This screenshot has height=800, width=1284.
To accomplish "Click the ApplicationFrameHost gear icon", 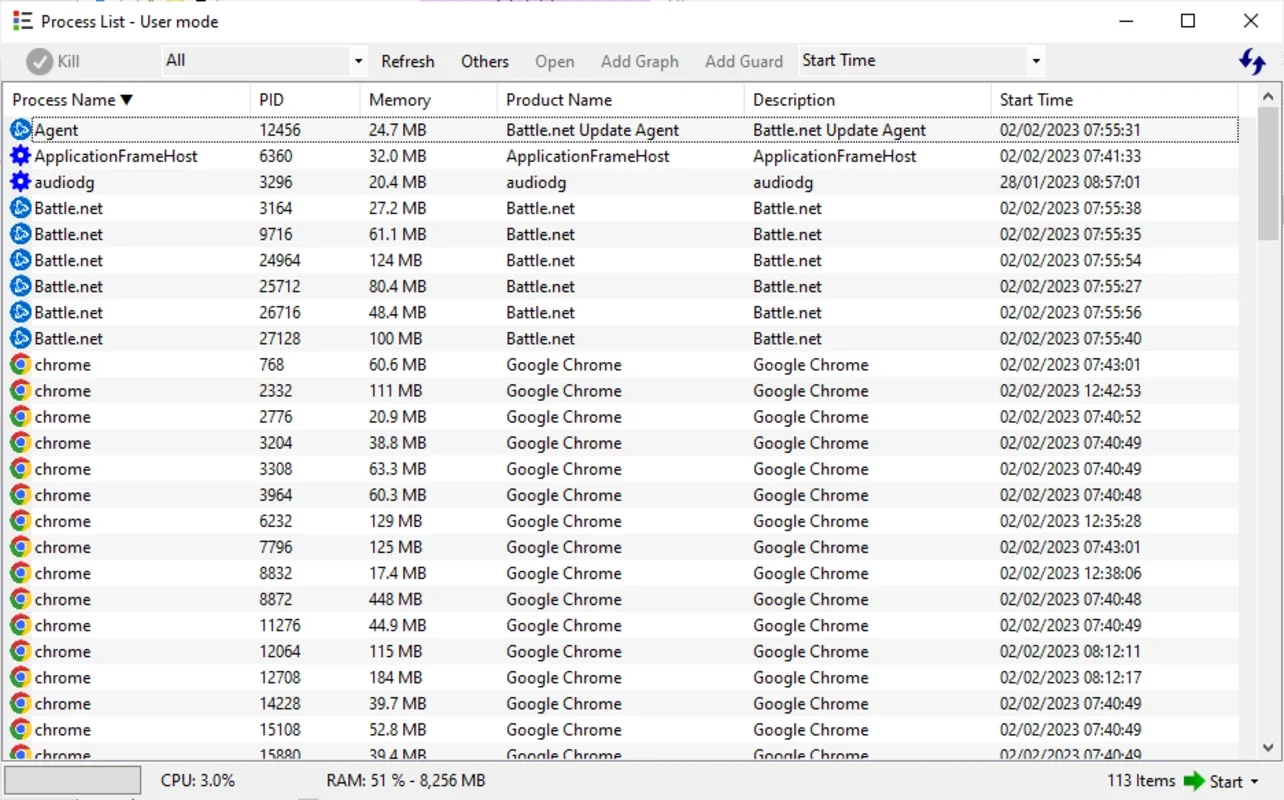I will pyautogui.click(x=21, y=156).
